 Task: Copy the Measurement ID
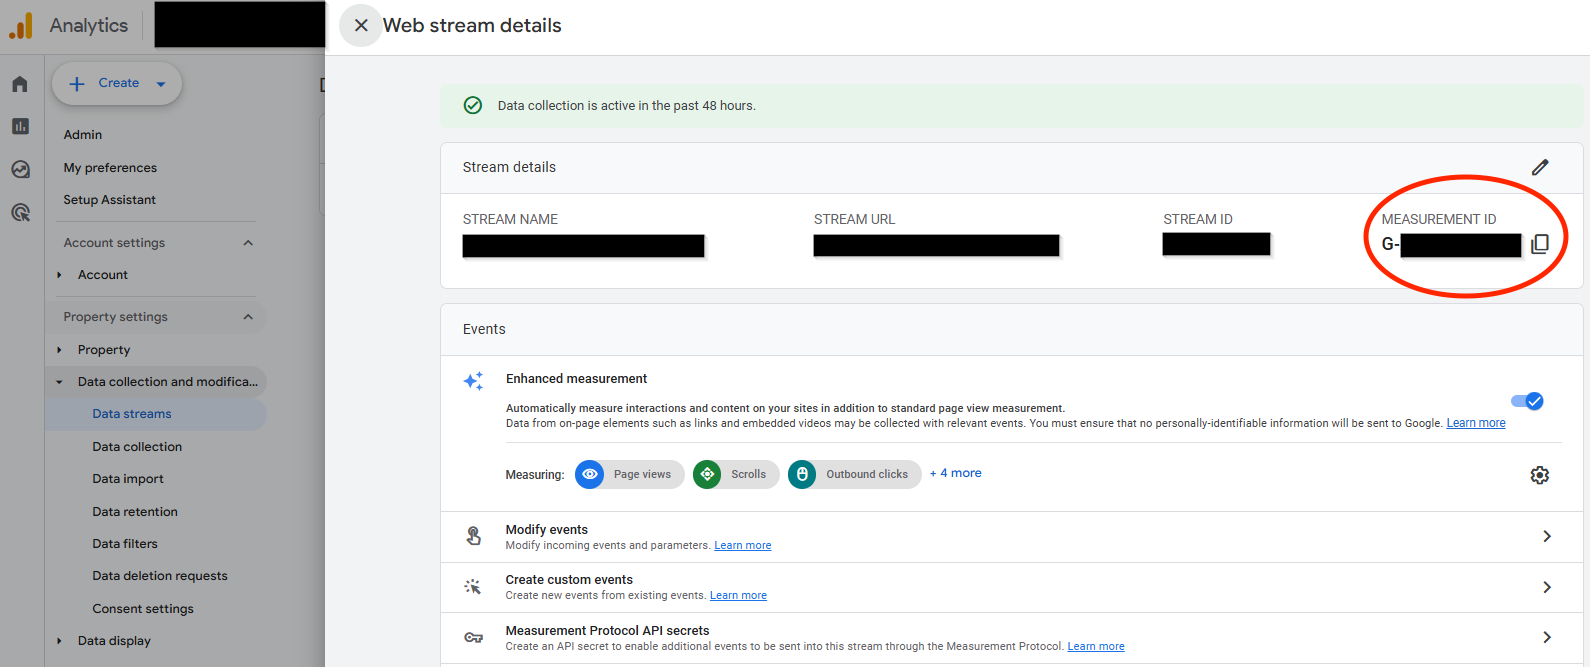(x=1540, y=244)
